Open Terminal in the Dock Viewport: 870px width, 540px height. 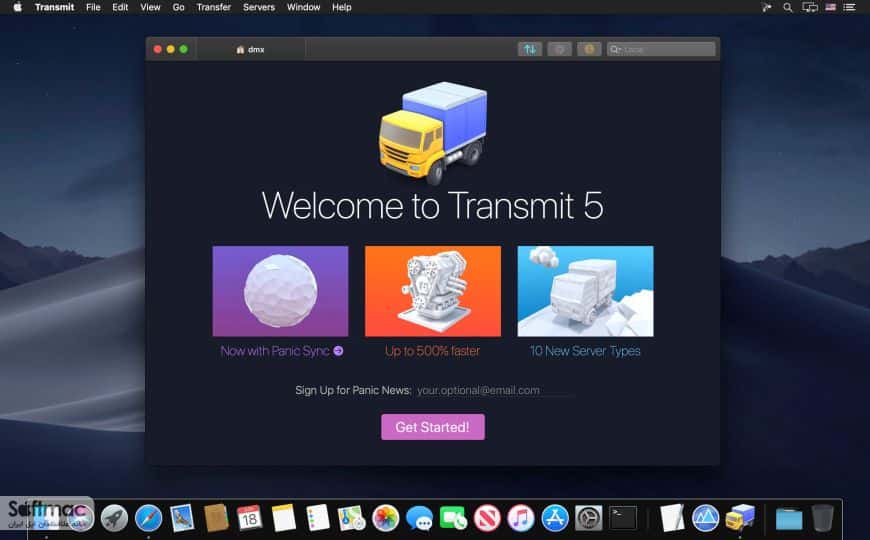coord(623,518)
